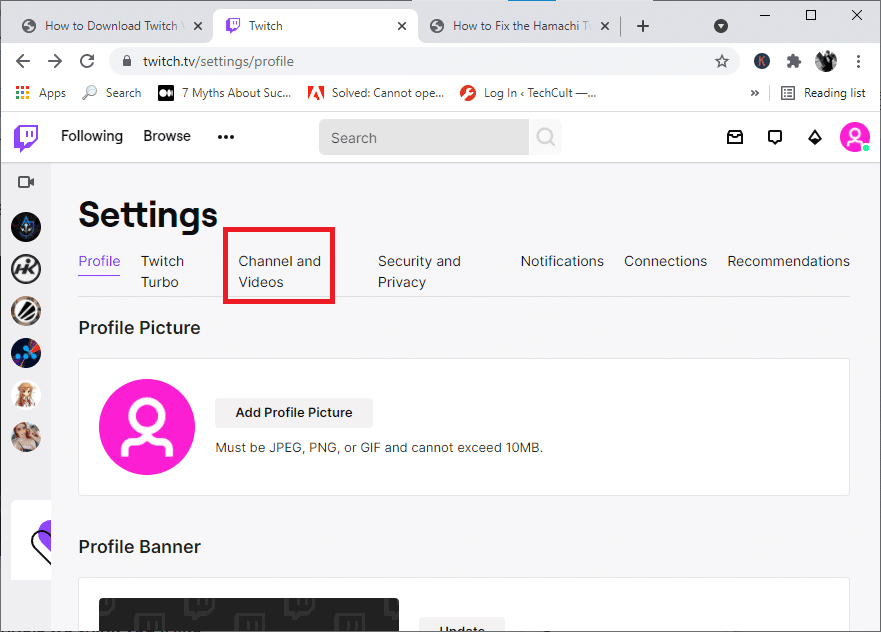
Task: Reload the page
Action: [x=87, y=61]
